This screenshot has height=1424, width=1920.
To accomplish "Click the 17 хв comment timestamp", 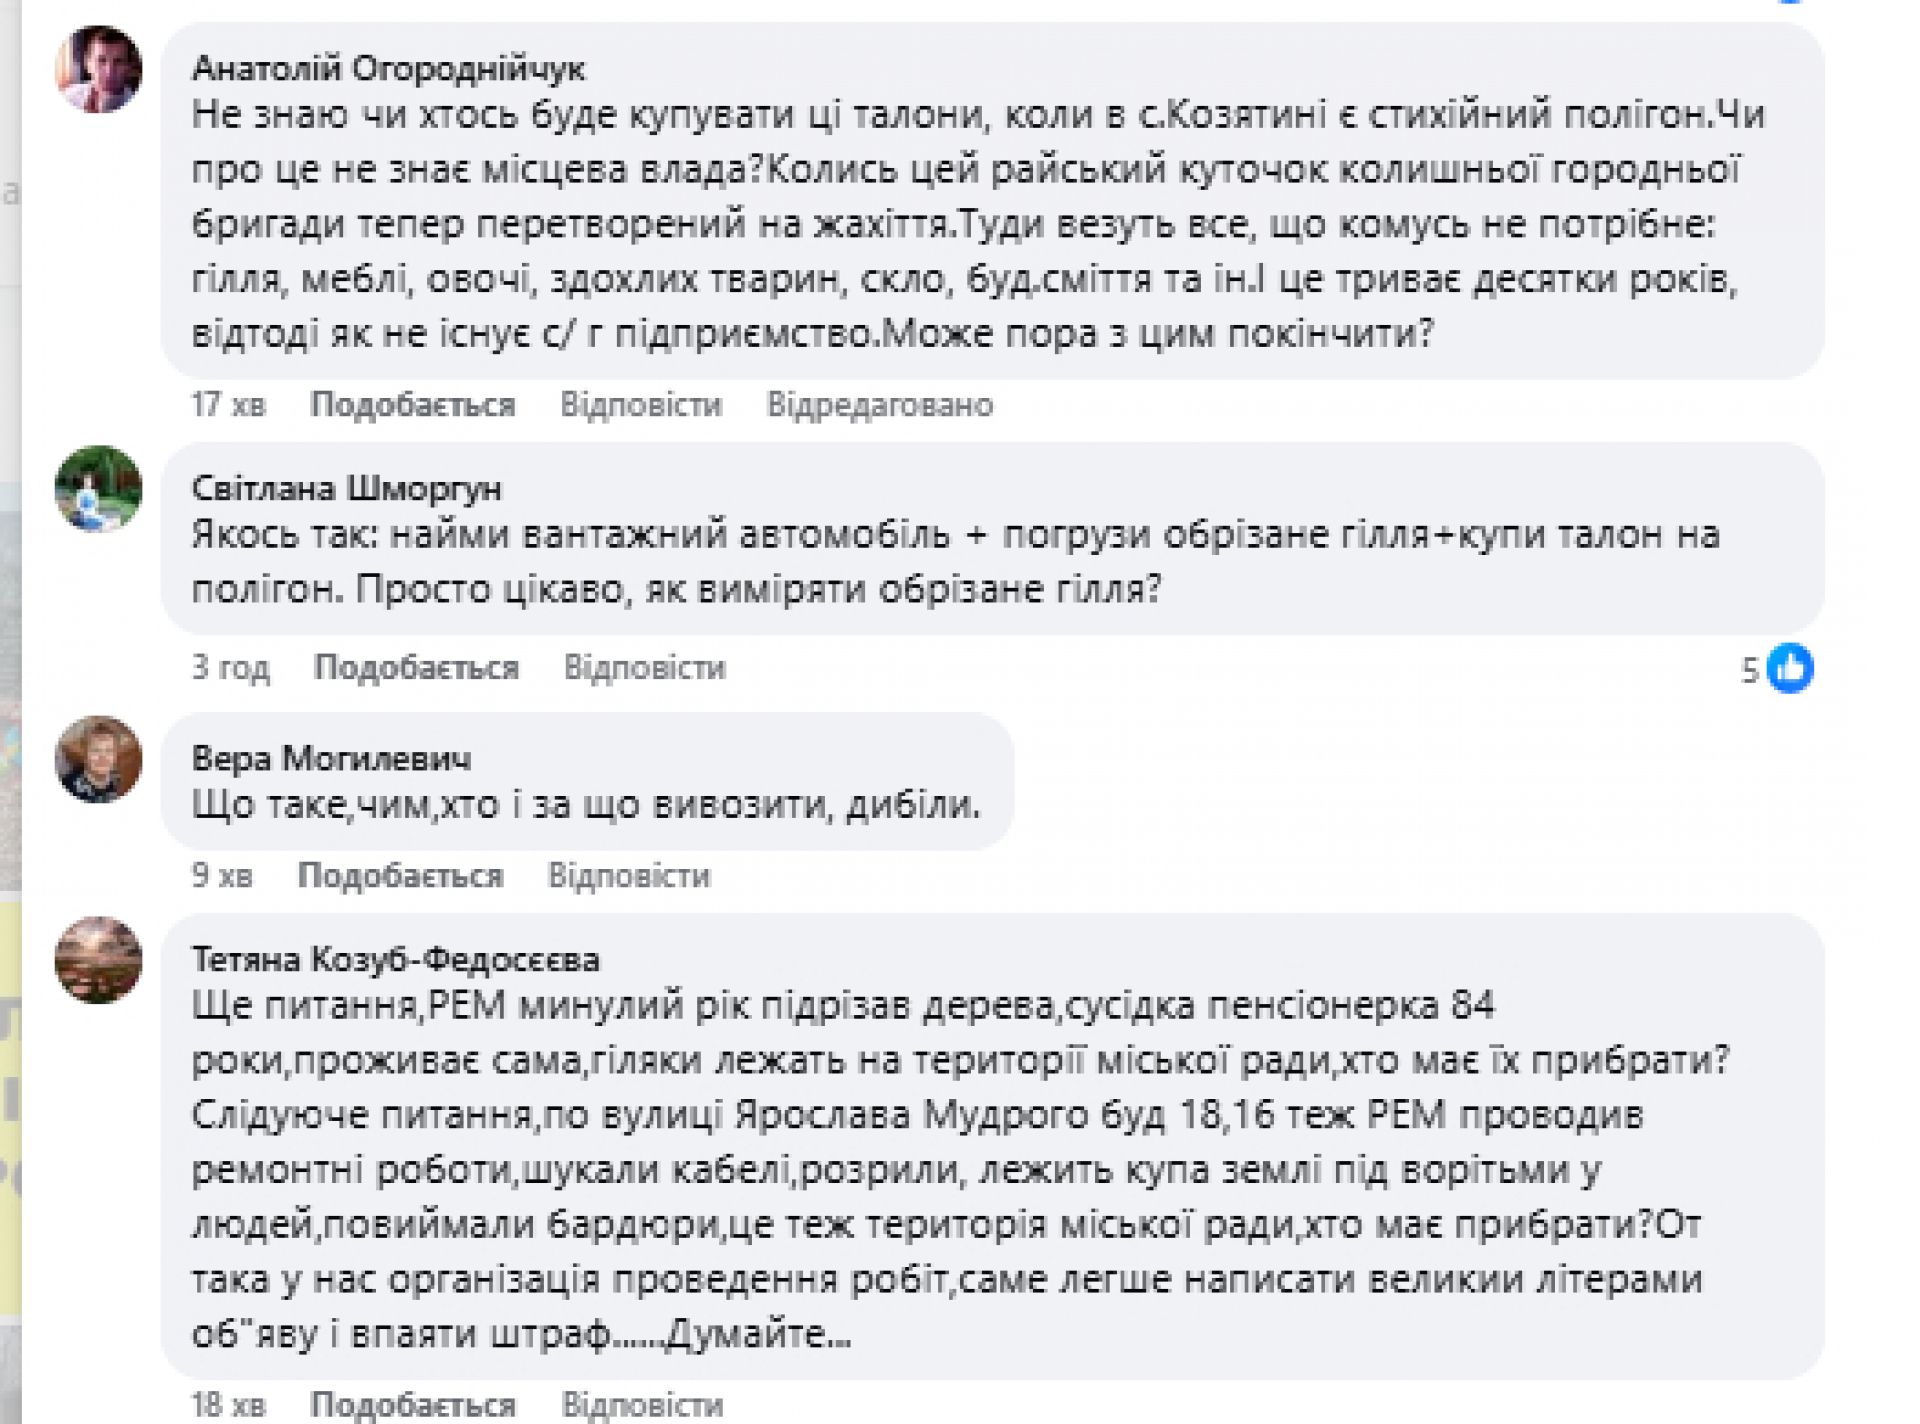I will click(x=228, y=405).
